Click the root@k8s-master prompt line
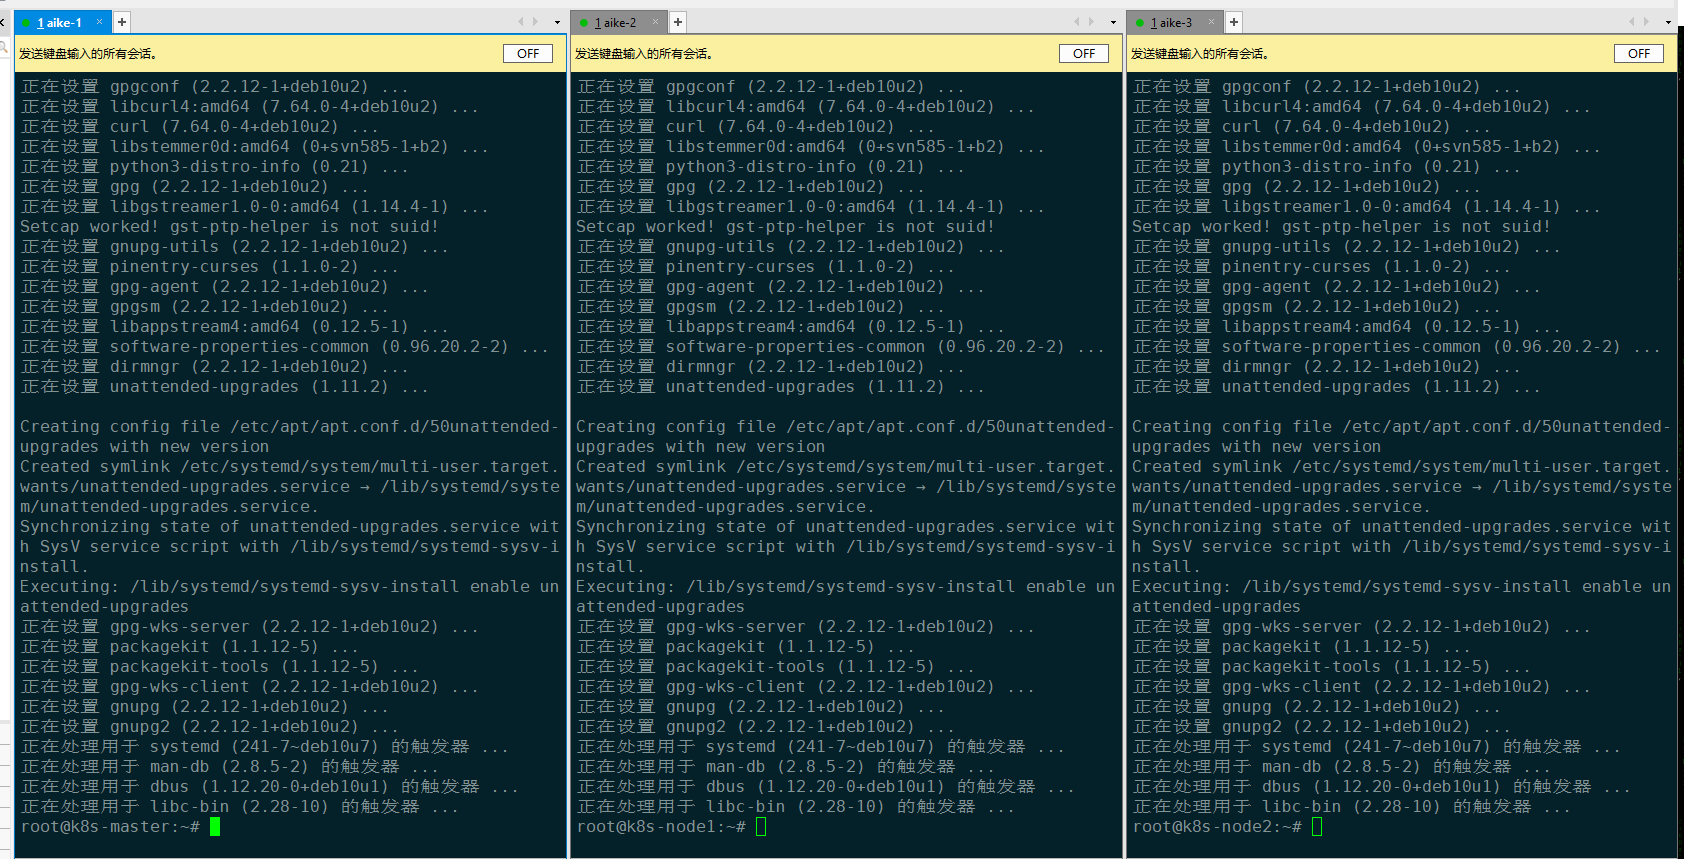 120,827
